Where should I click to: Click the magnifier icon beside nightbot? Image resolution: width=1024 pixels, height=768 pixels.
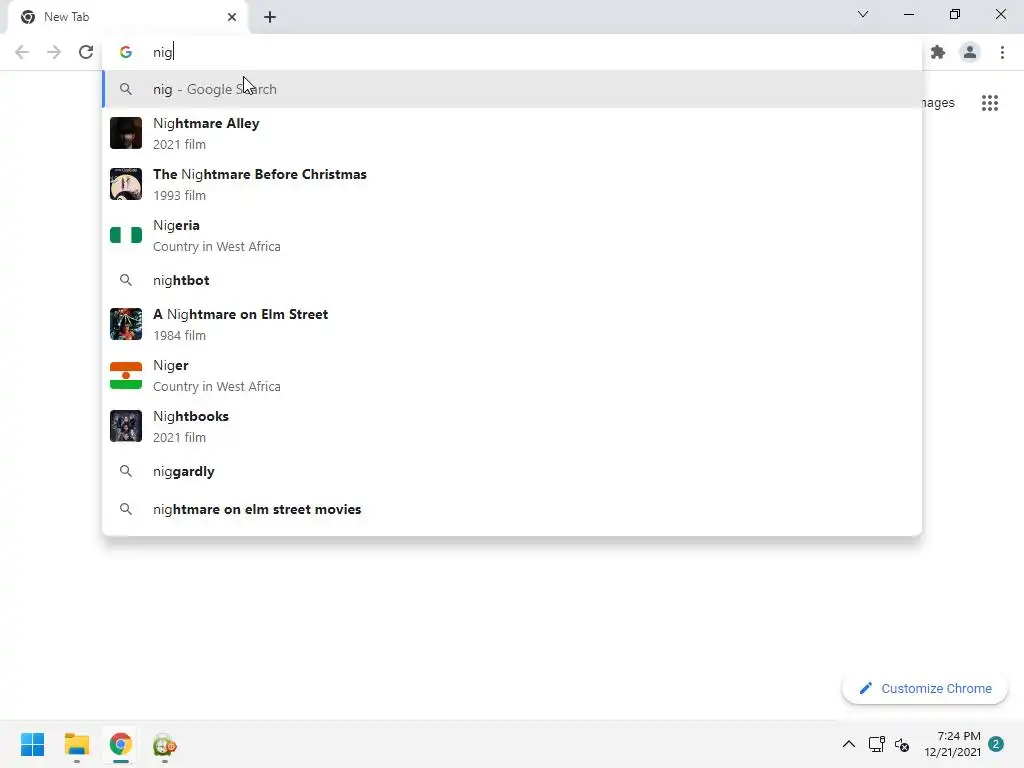click(x=126, y=280)
